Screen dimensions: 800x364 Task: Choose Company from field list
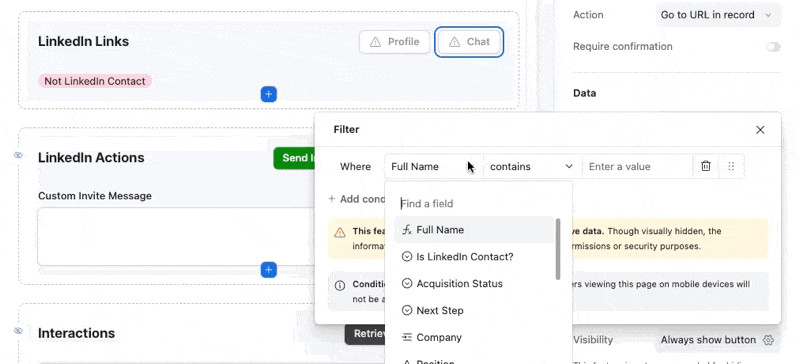474,337
